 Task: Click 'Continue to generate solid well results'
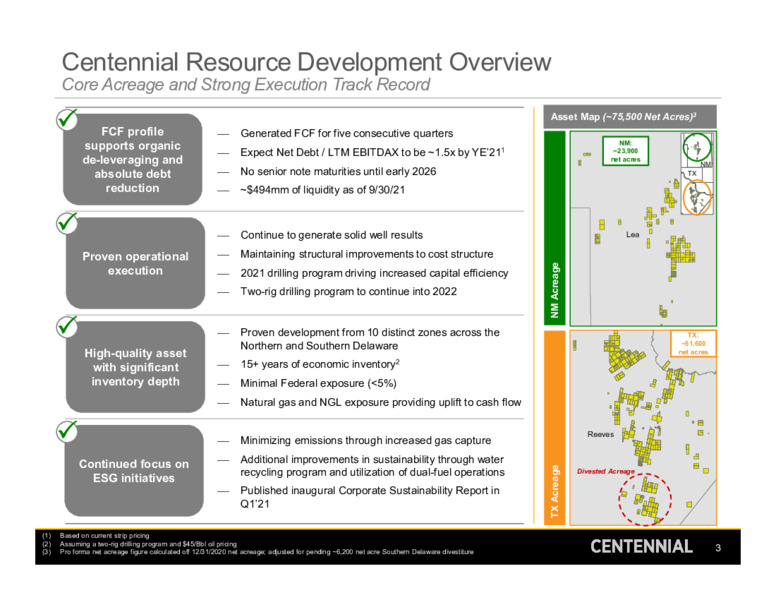click(x=332, y=235)
